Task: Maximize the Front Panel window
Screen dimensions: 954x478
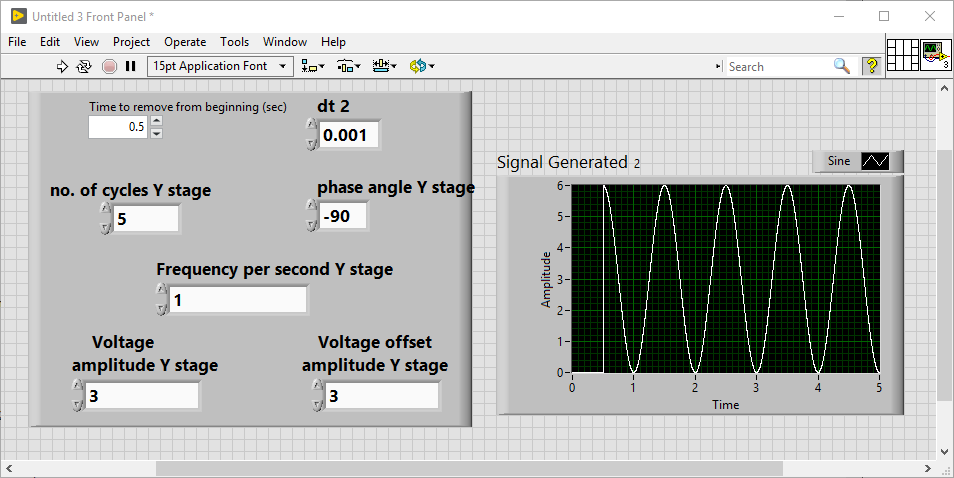Action: coord(884,16)
